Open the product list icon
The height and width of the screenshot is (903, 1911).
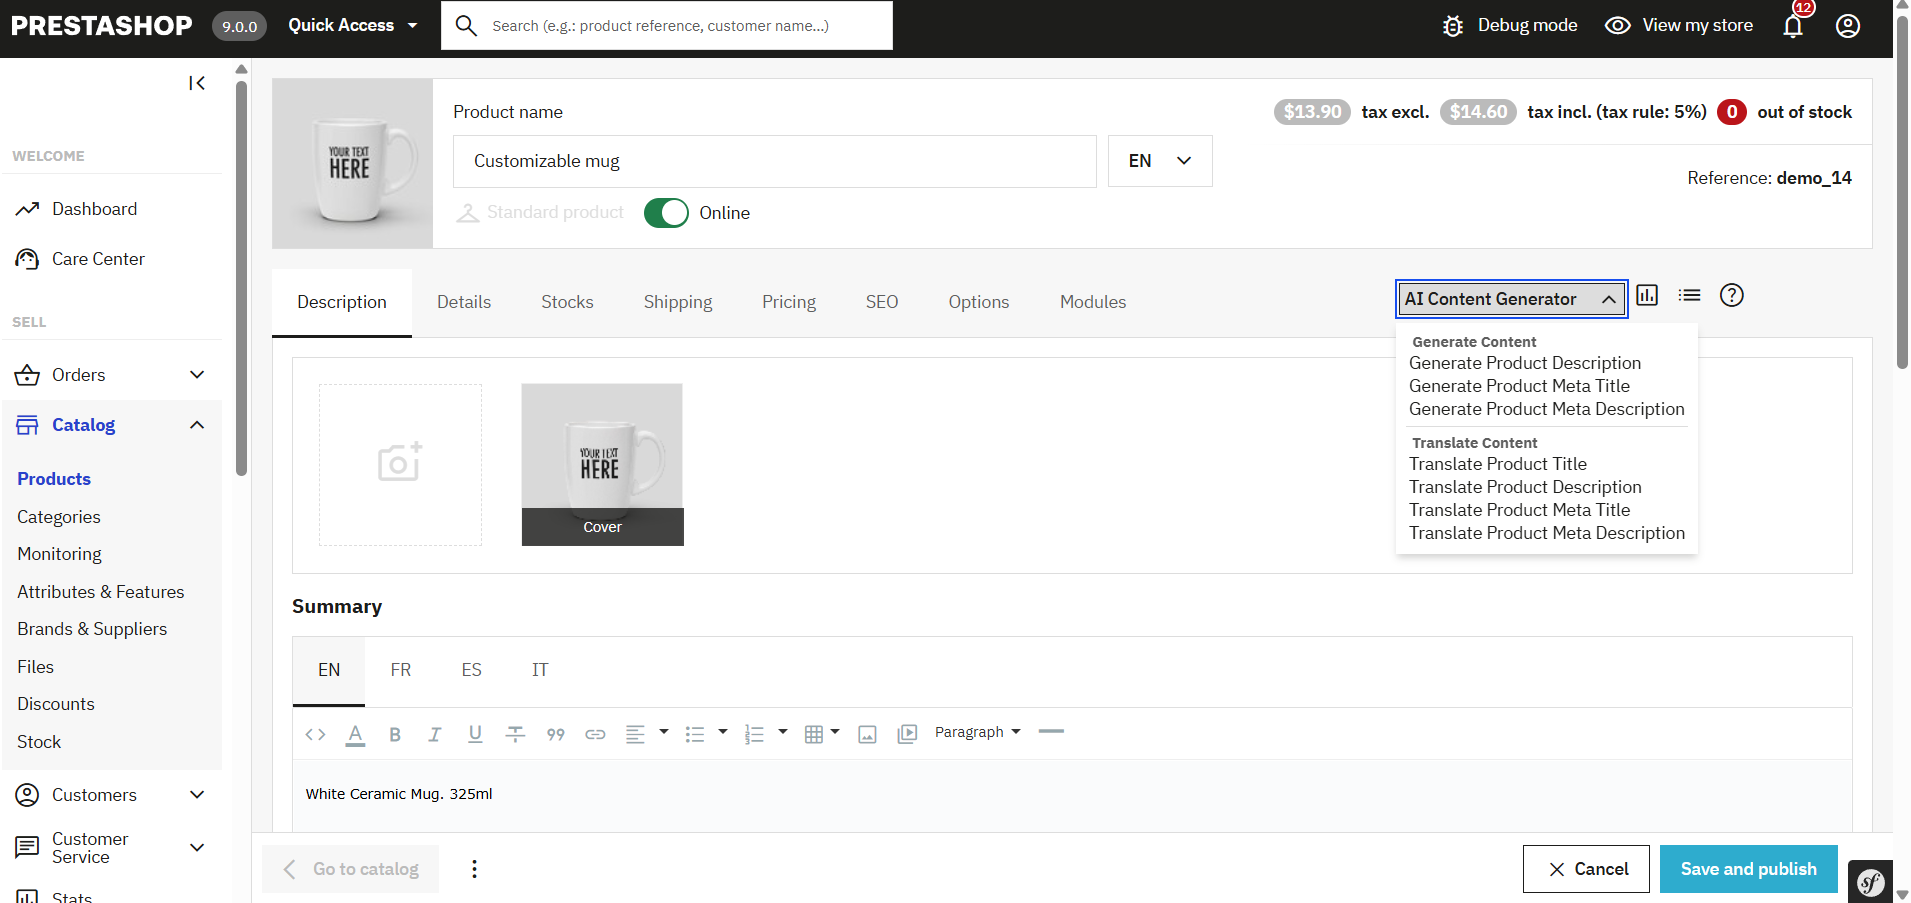[x=1690, y=295]
